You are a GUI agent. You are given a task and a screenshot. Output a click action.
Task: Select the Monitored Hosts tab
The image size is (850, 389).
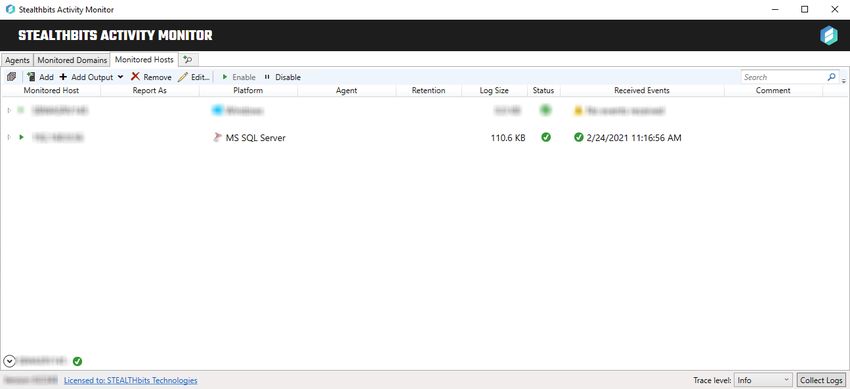pyautogui.click(x=144, y=60)
